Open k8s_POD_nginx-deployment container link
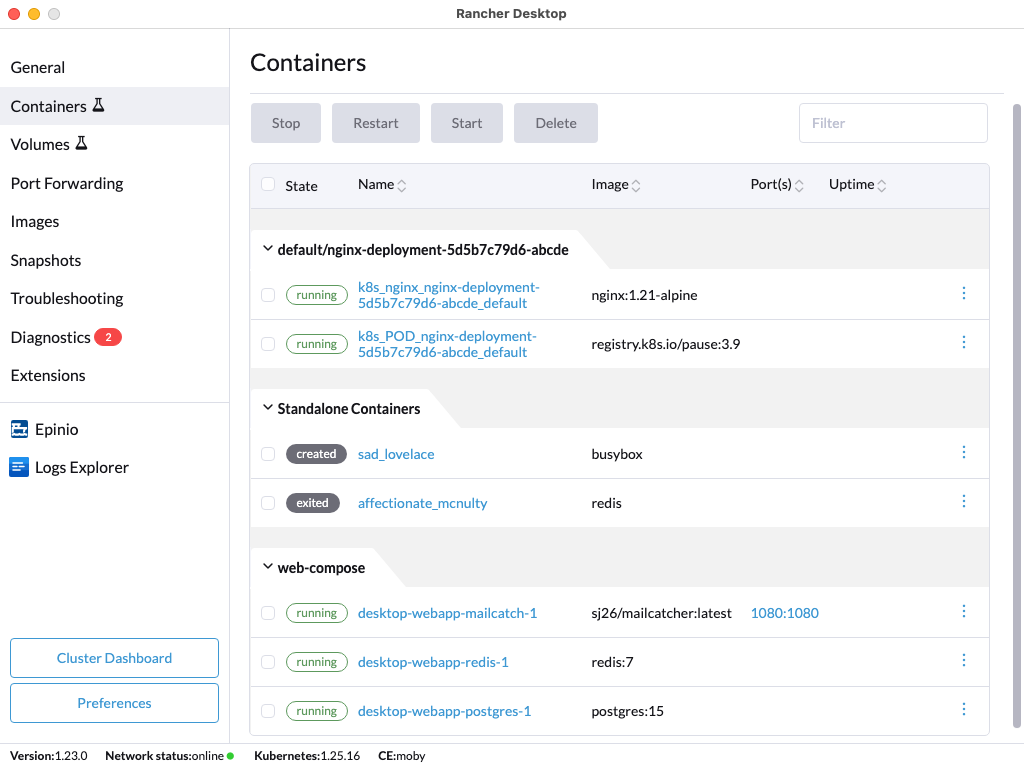The width and height of the screenshot is (1024, 768). pos(447,344)
